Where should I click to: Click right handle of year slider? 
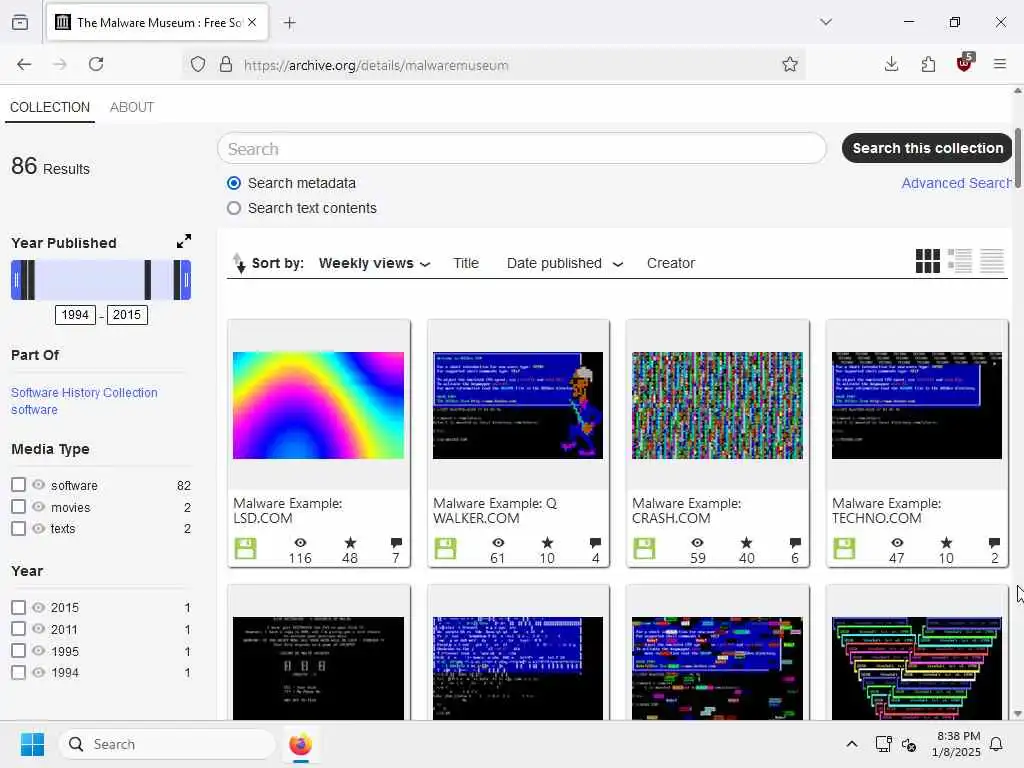pos(185,280)
